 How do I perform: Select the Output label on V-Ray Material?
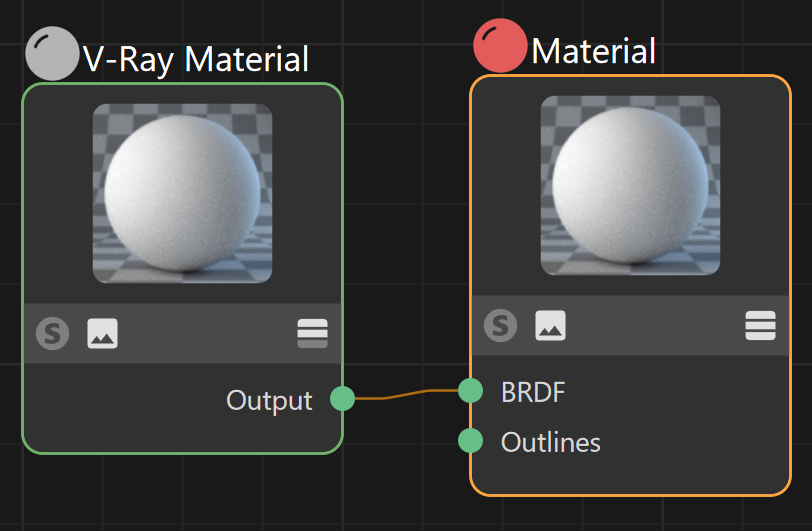point(269,400)
